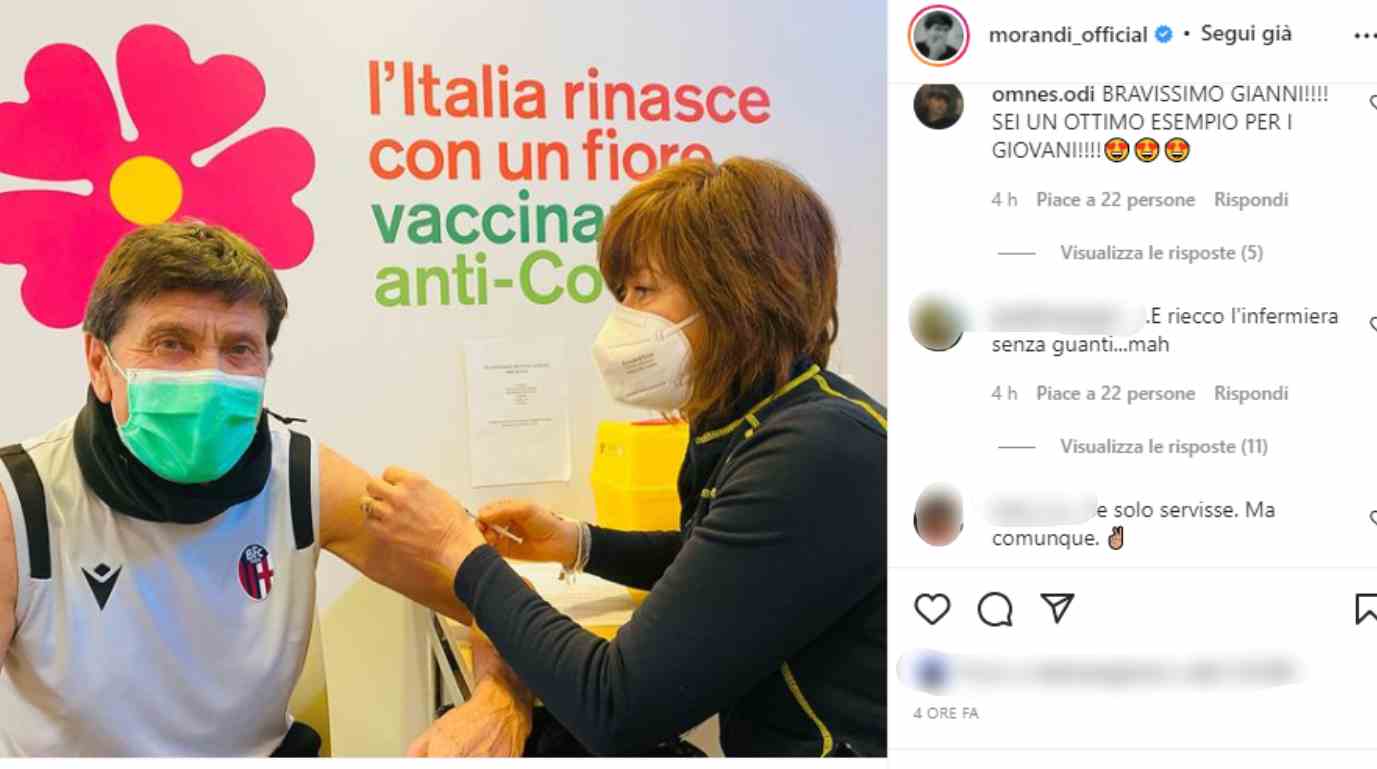1377x769 pixels.
Task: Open comments with speech bubble icon
Action: pyautogui.click(x=995, y=608)
